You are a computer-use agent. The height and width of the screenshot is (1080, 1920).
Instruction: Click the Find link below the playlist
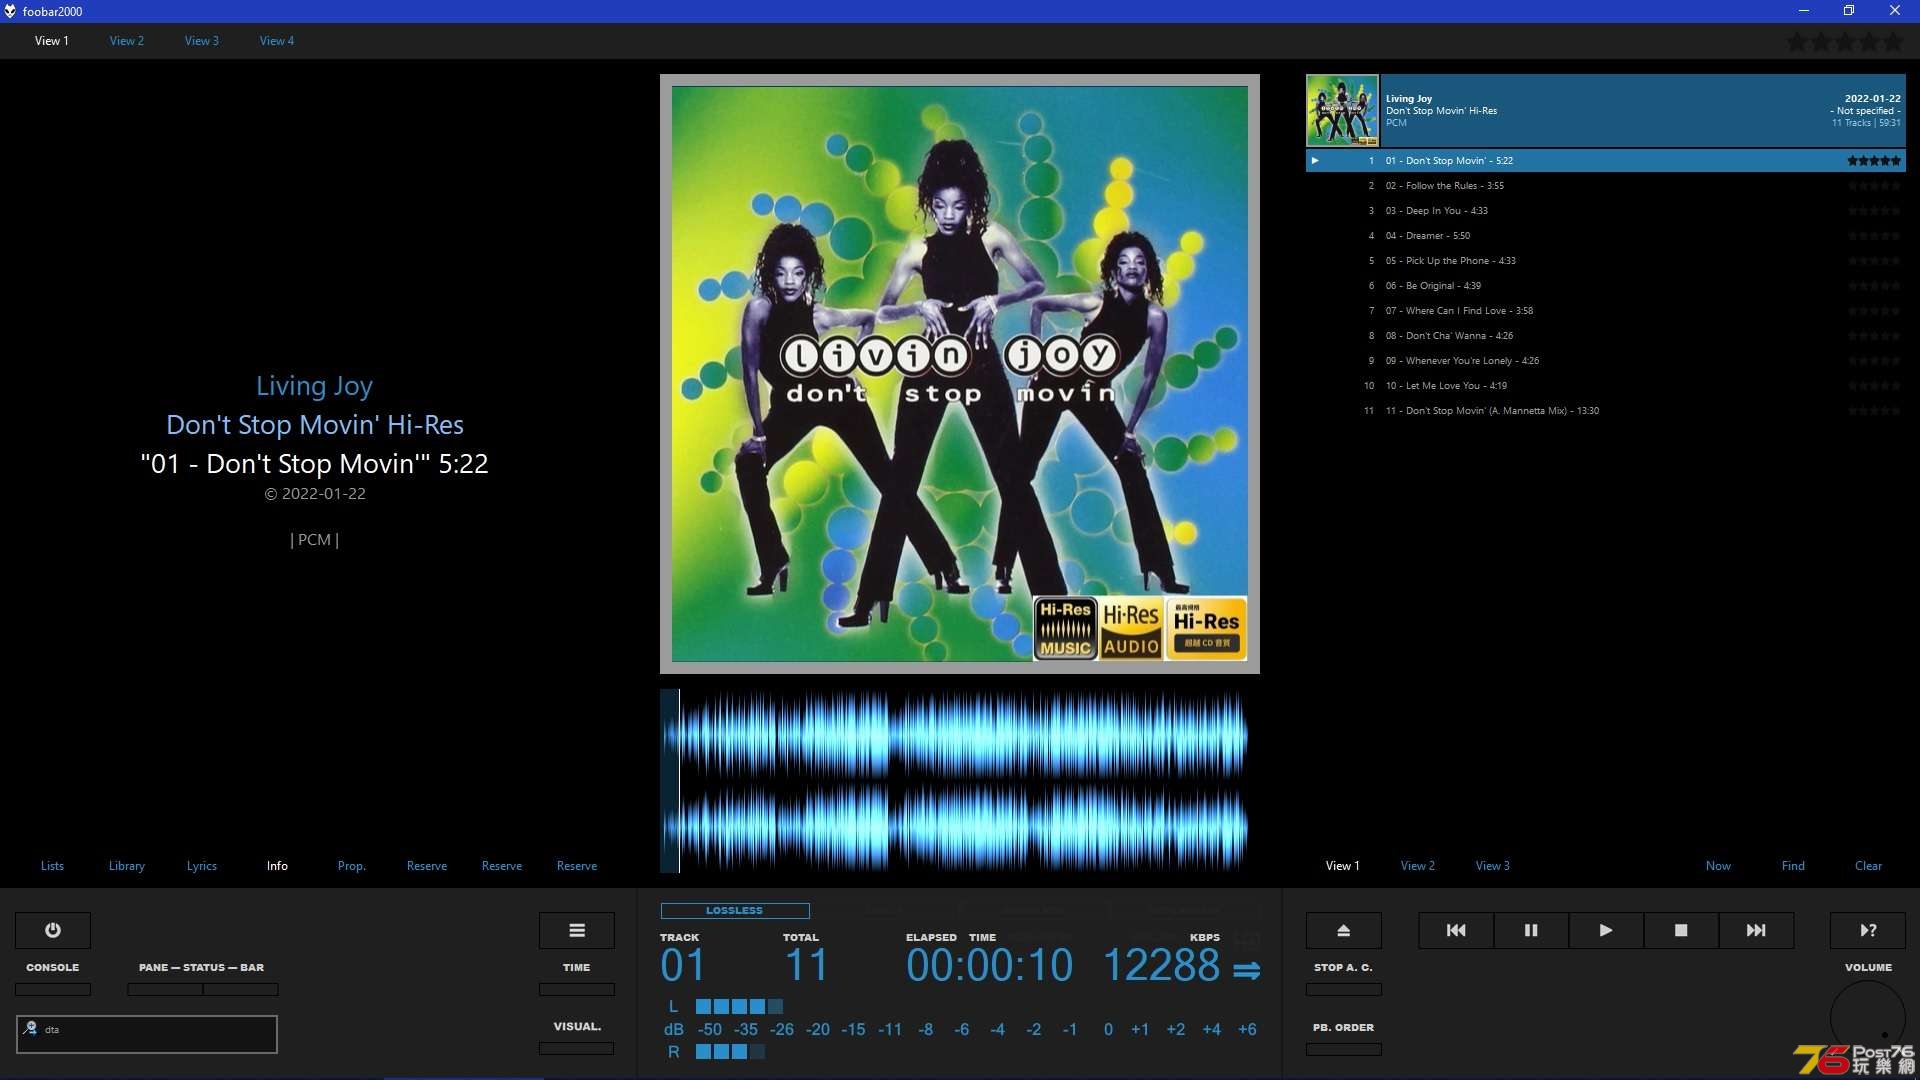(x=1793, y=866)
